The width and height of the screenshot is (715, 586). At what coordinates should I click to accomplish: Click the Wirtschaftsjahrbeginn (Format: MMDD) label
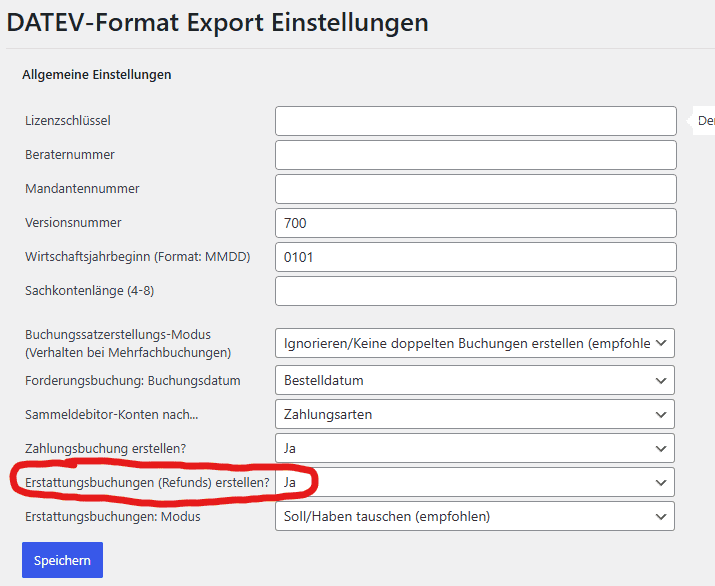coord(138,257)
